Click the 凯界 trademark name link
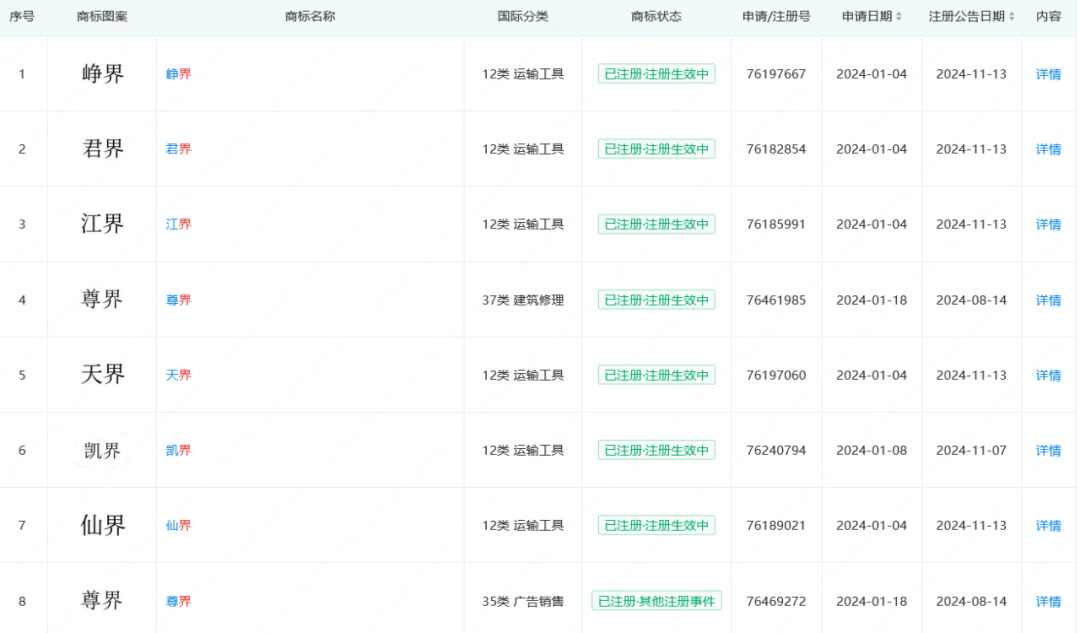This screenshot has height=633, width=1080. click(x=178, y=450)
